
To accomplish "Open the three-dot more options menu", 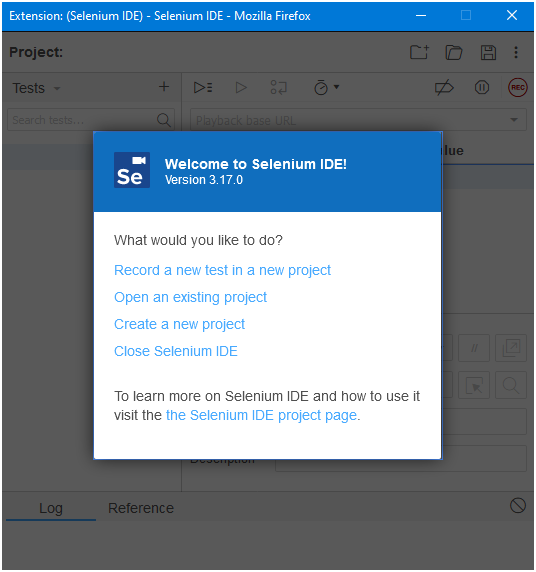I will (x=516, y=53).
